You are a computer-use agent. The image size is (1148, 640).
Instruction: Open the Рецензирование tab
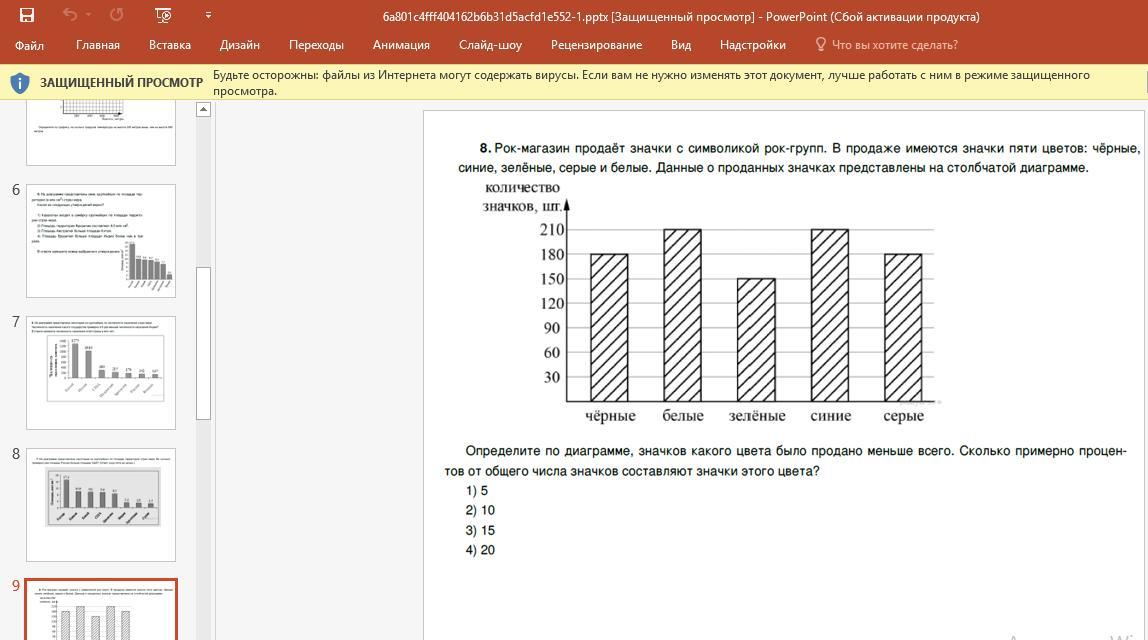pos(596,45)
